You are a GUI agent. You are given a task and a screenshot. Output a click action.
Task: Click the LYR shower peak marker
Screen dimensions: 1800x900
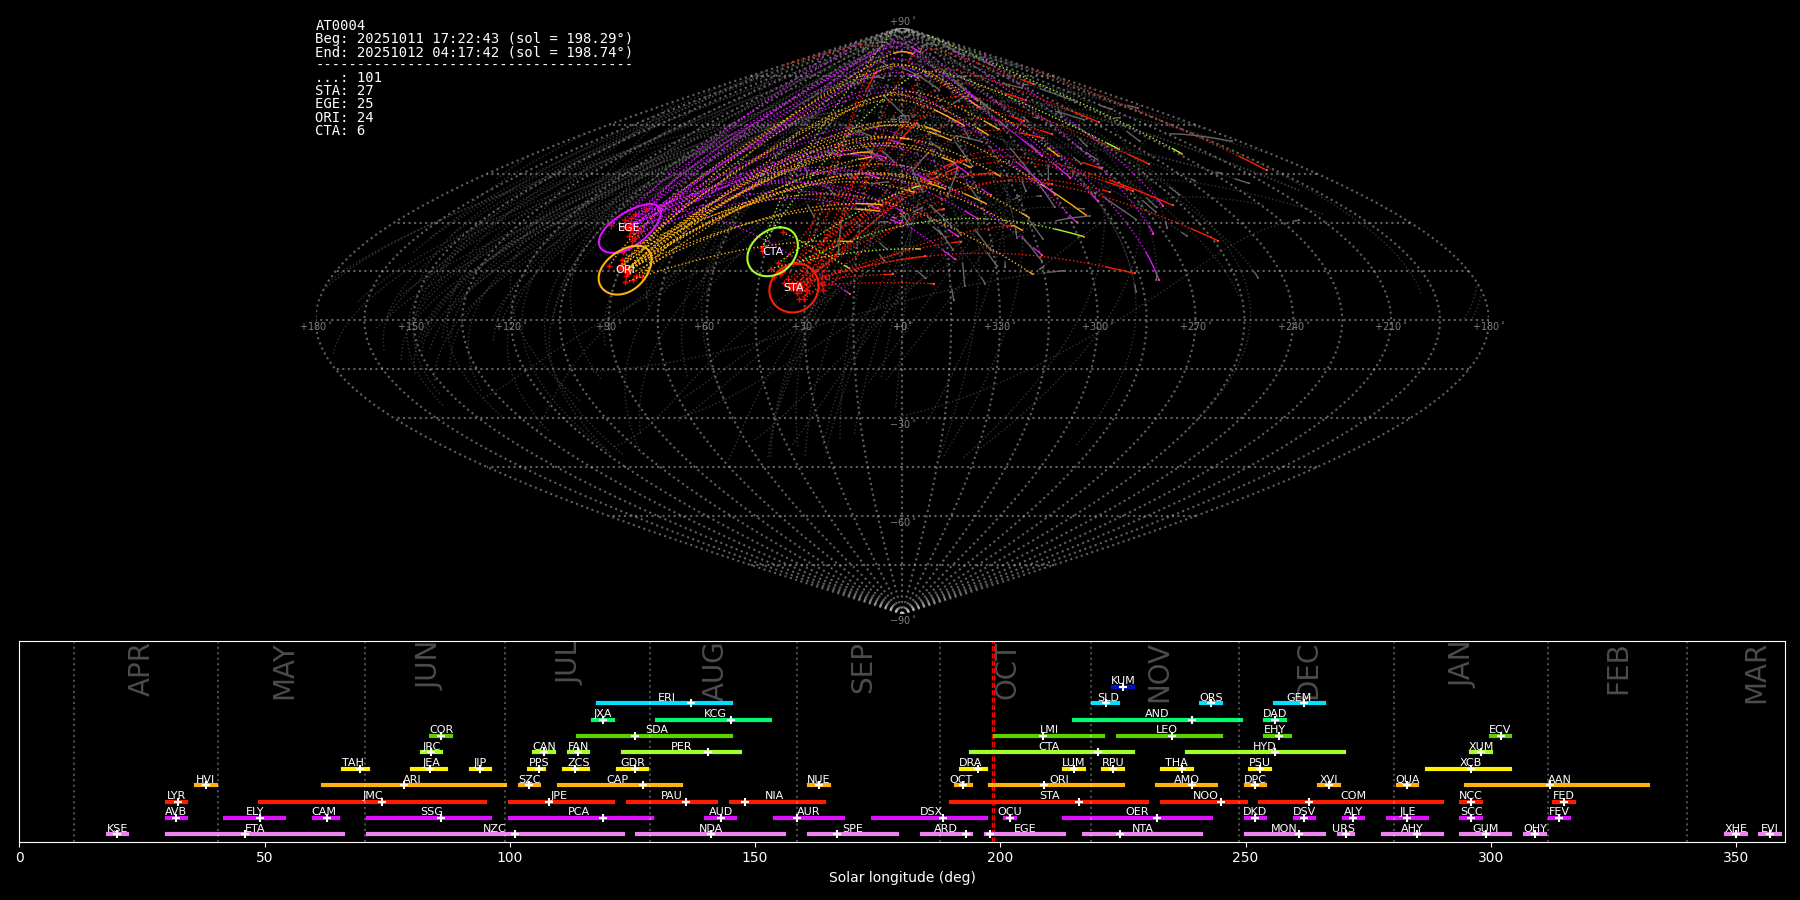178,802
